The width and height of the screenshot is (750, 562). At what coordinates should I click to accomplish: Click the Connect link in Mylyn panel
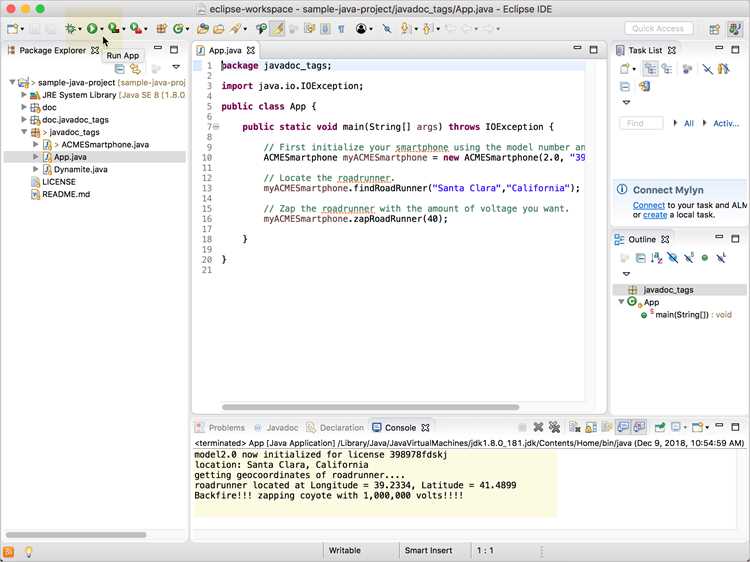click(649, 205)
